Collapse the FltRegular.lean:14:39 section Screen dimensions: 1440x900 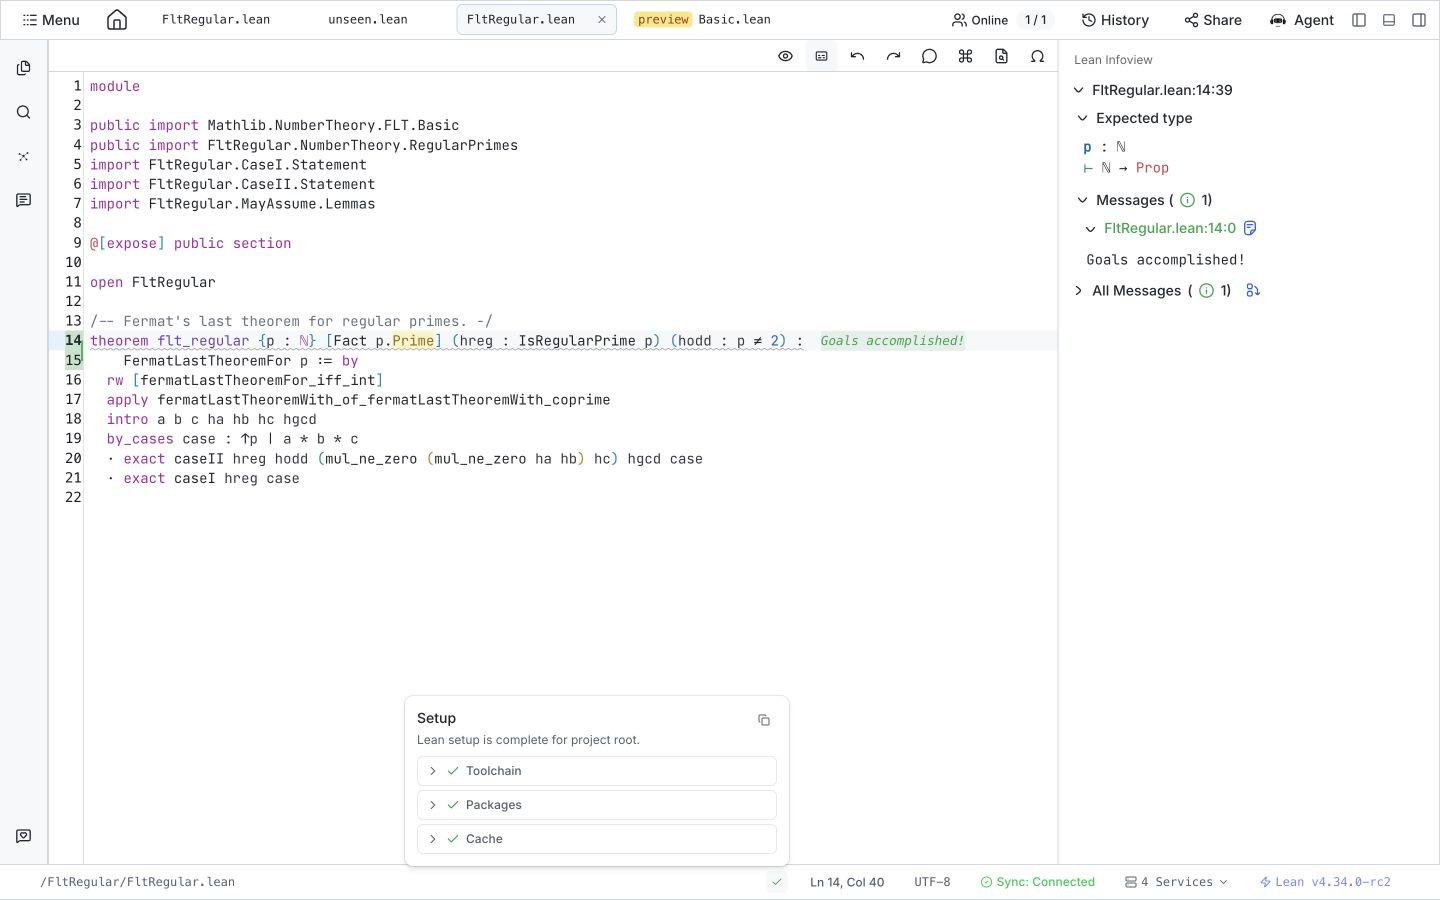(x=1079, y=90)
